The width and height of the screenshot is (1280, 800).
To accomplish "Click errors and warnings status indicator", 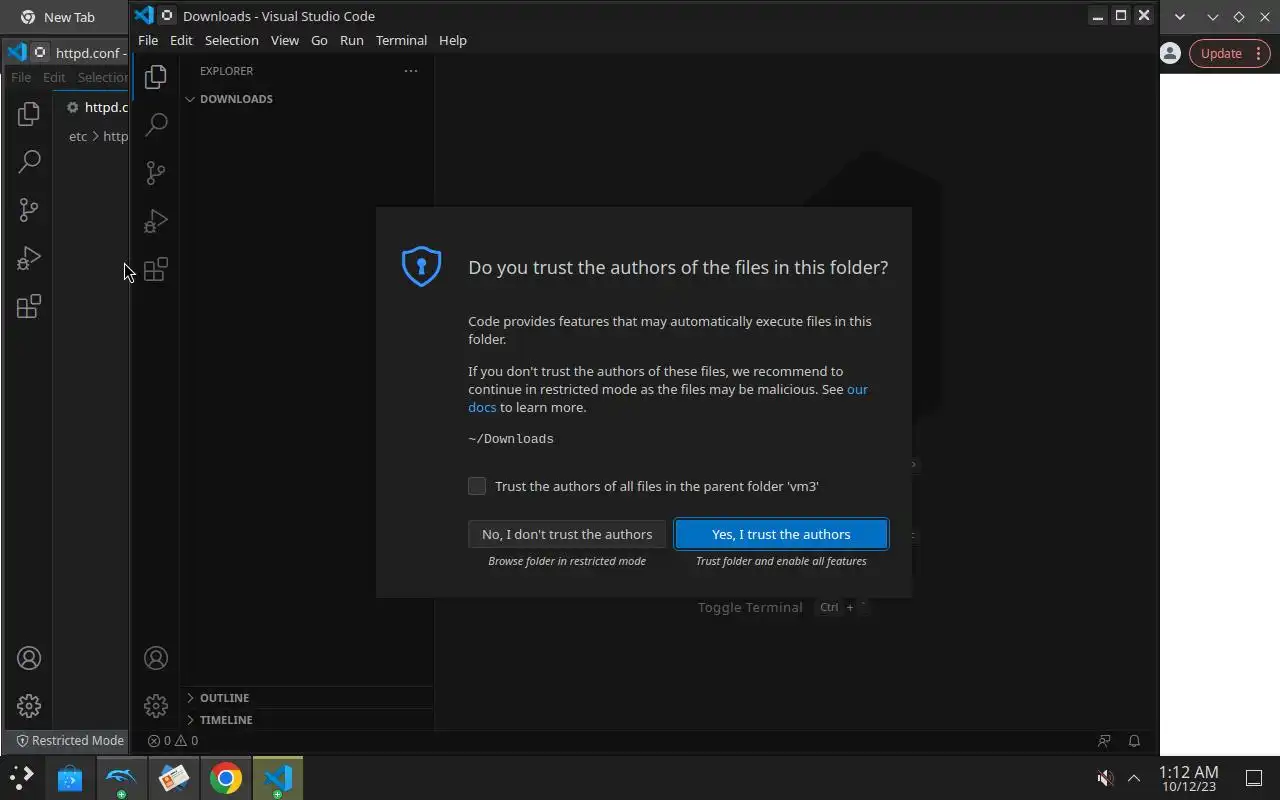I will tap(173, 741).
